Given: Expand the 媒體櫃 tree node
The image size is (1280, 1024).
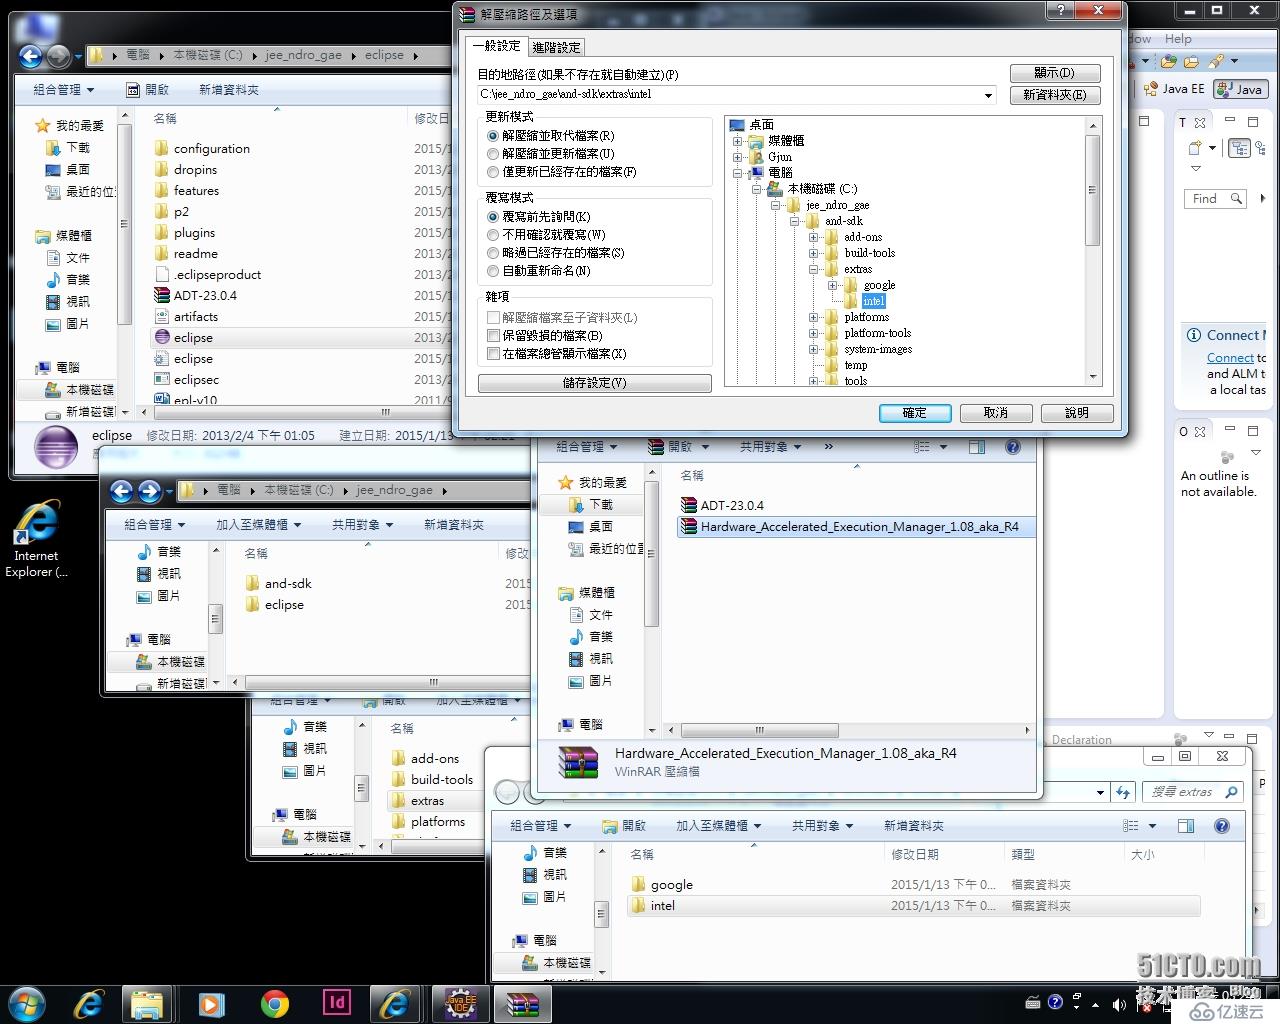Looking at the screenshot, I should (738, 141).
